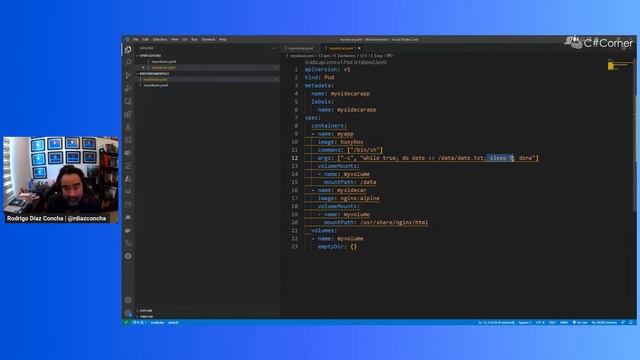Click the notifications bell in status bar
The image size is (640, 360).
pyautogui.click(x=631, y=322)
